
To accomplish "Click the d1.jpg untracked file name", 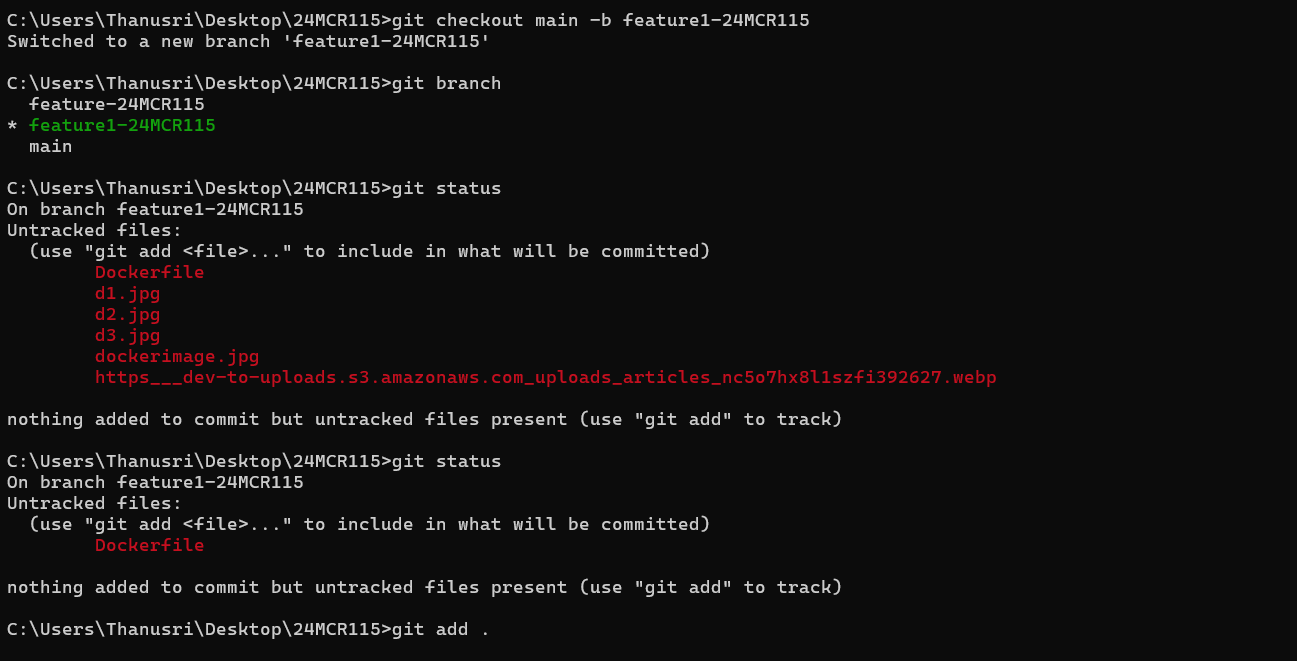I will [128, 293].
